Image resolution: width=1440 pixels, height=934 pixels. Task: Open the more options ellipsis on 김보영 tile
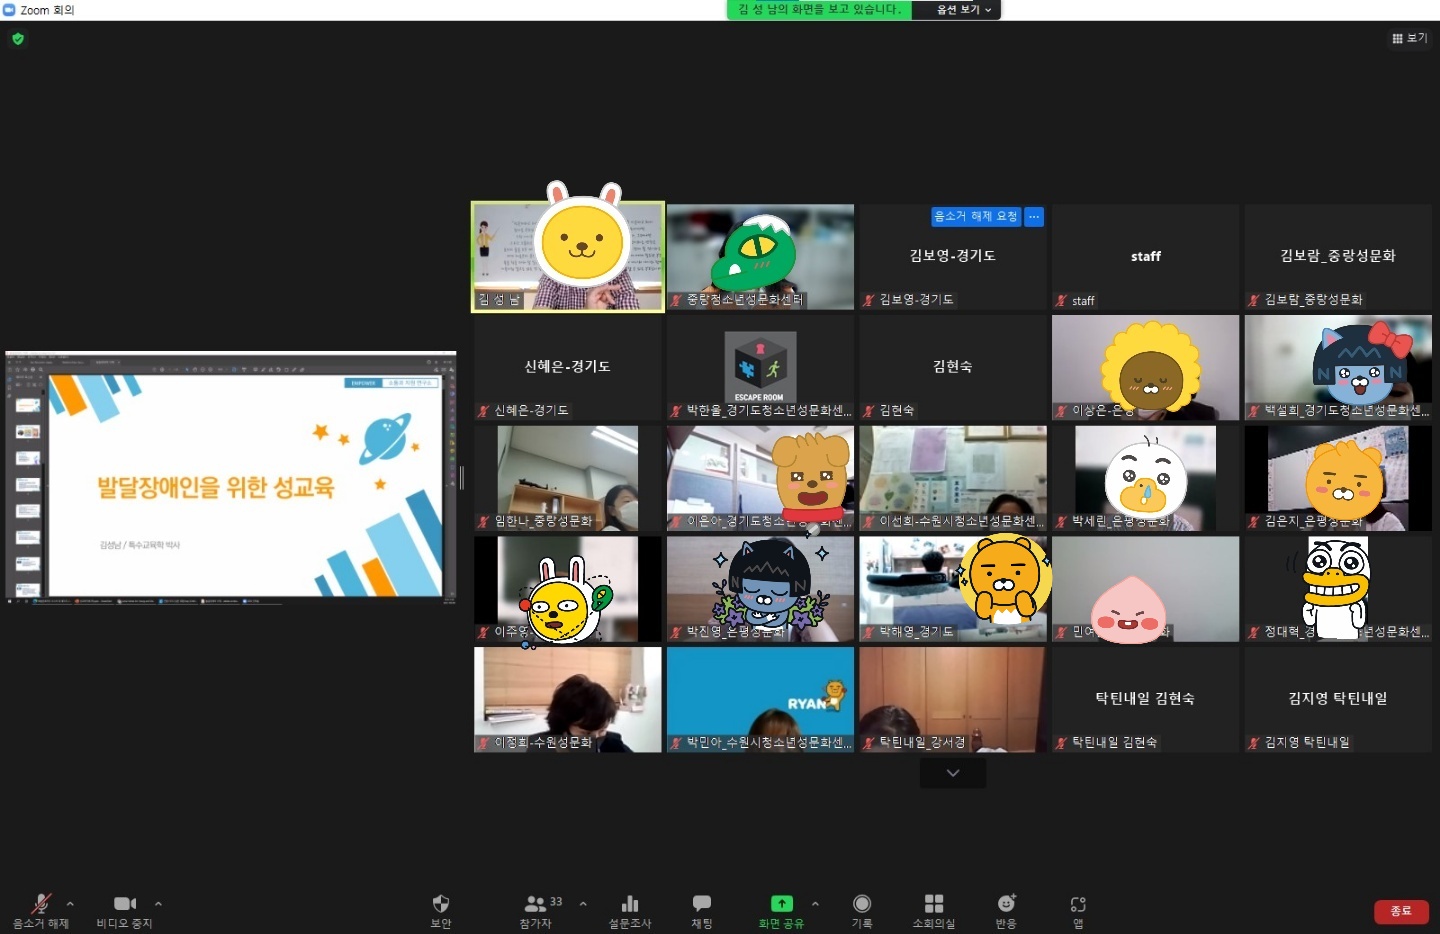tap(1034, 216)
